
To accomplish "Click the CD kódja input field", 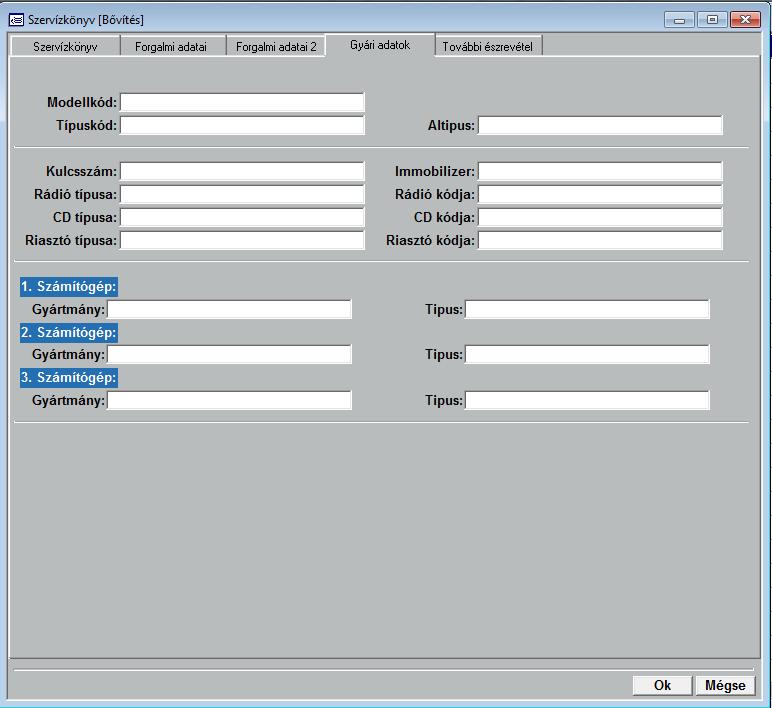I will pos(600,217).
